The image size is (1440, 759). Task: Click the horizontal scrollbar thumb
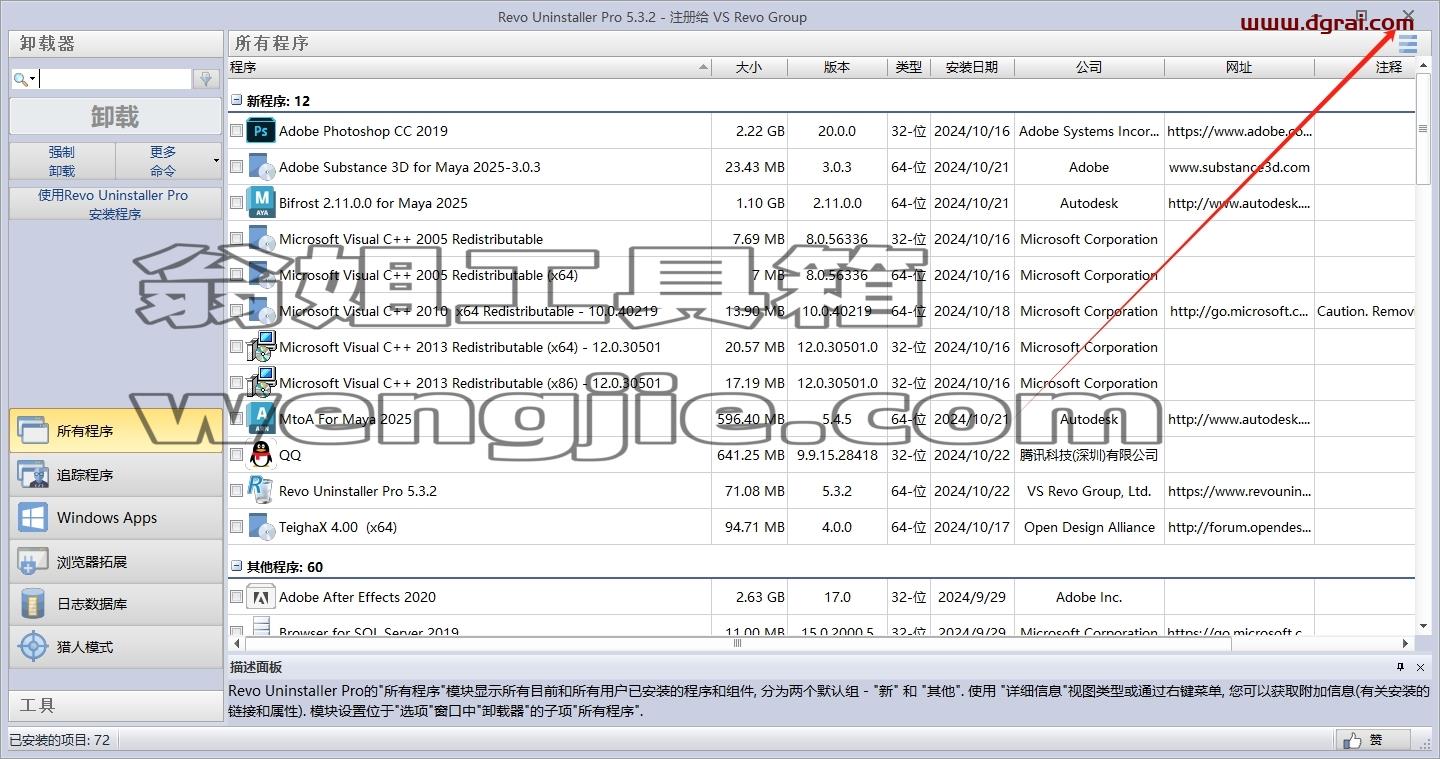[x=738, y=643]
